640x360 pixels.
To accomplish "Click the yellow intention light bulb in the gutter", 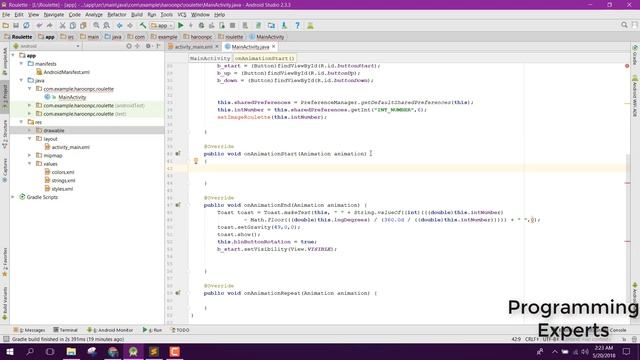I will click(196, 161).
